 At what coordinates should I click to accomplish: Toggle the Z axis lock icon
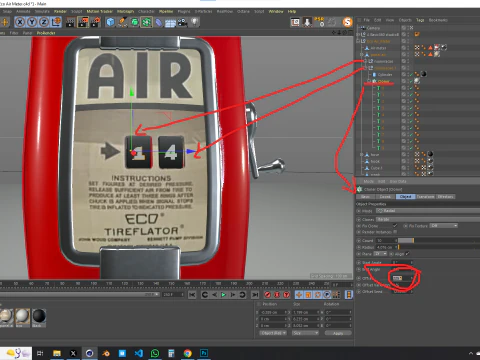pyautogui.click(x=44, y=22)
